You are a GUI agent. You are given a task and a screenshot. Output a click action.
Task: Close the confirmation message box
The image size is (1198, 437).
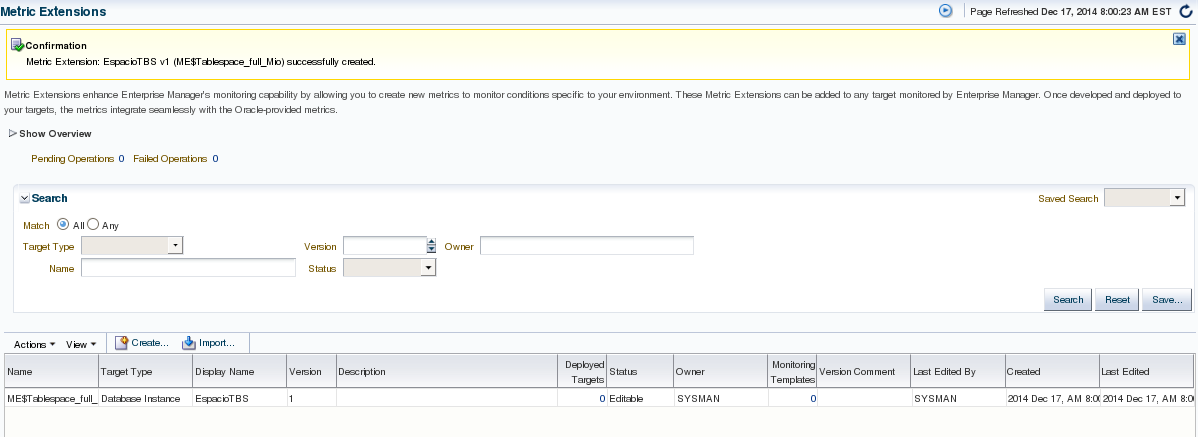tap(1180, 38)
